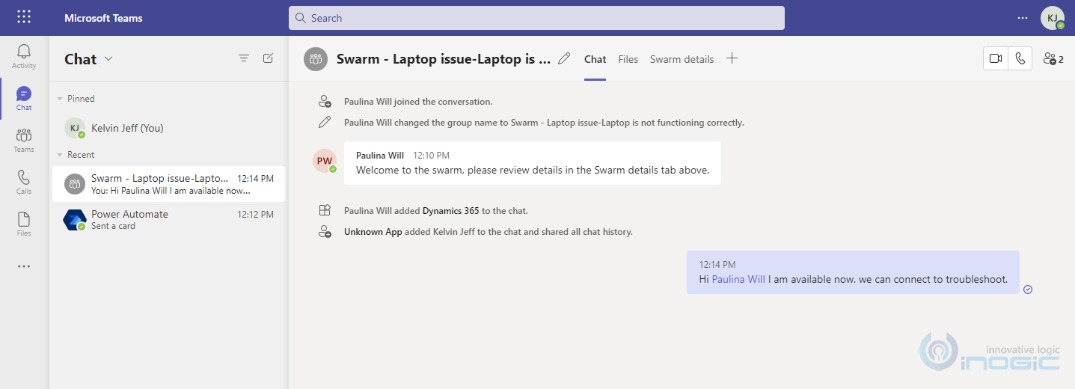Image resolution: width=1075 pixels, height=389 pixels.
Task: Expand the Chat header dropdown chevron
Action: tap(108, 59)
